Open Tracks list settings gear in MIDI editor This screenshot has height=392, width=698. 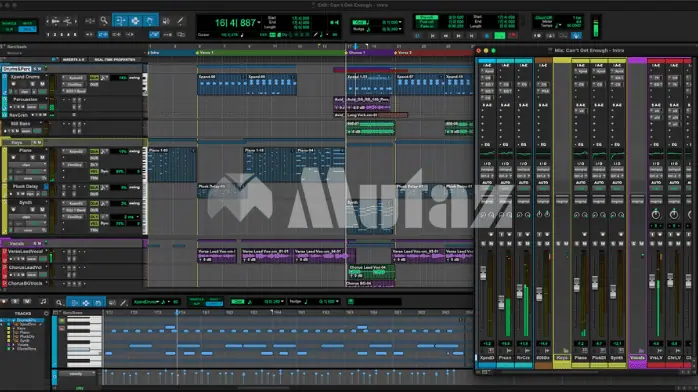pos(46,313)
